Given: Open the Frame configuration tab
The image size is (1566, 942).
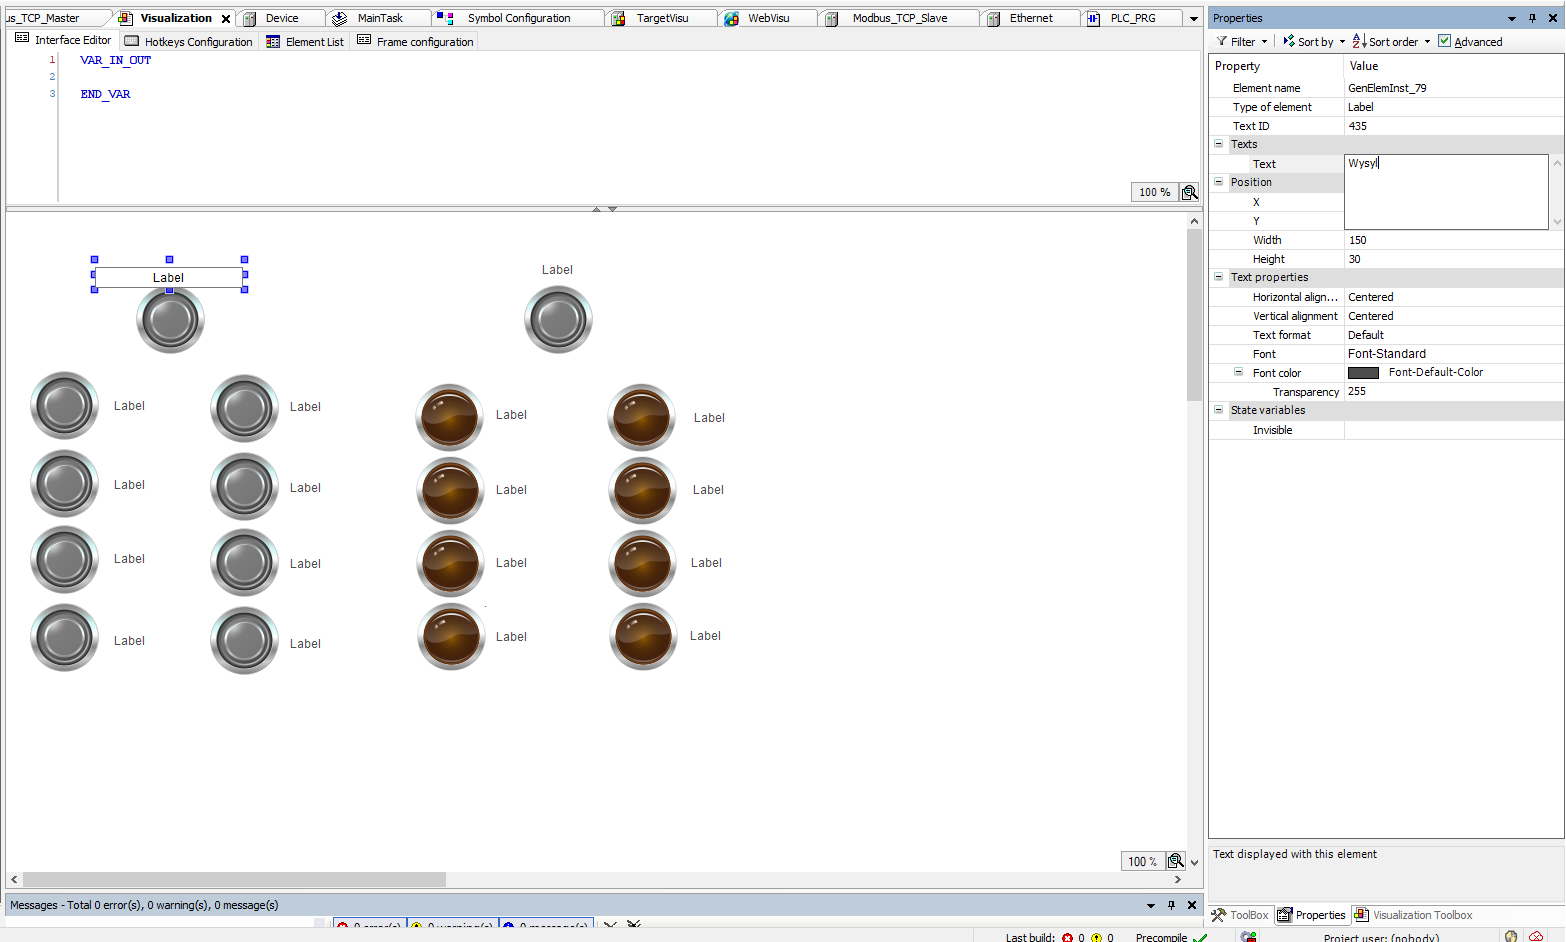Looking at the screenshot, I should 415,41.
